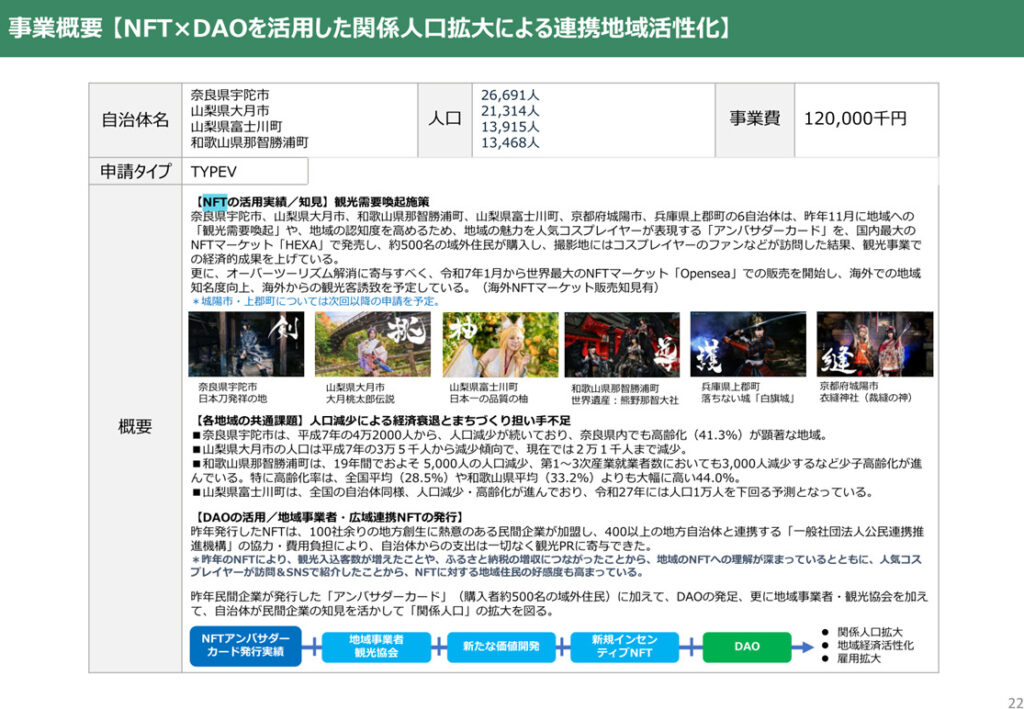Open the Fujikawa Town yuzu cosplay image
The width and height of the screenshot is (1024, 709).
tap(500, 344)
